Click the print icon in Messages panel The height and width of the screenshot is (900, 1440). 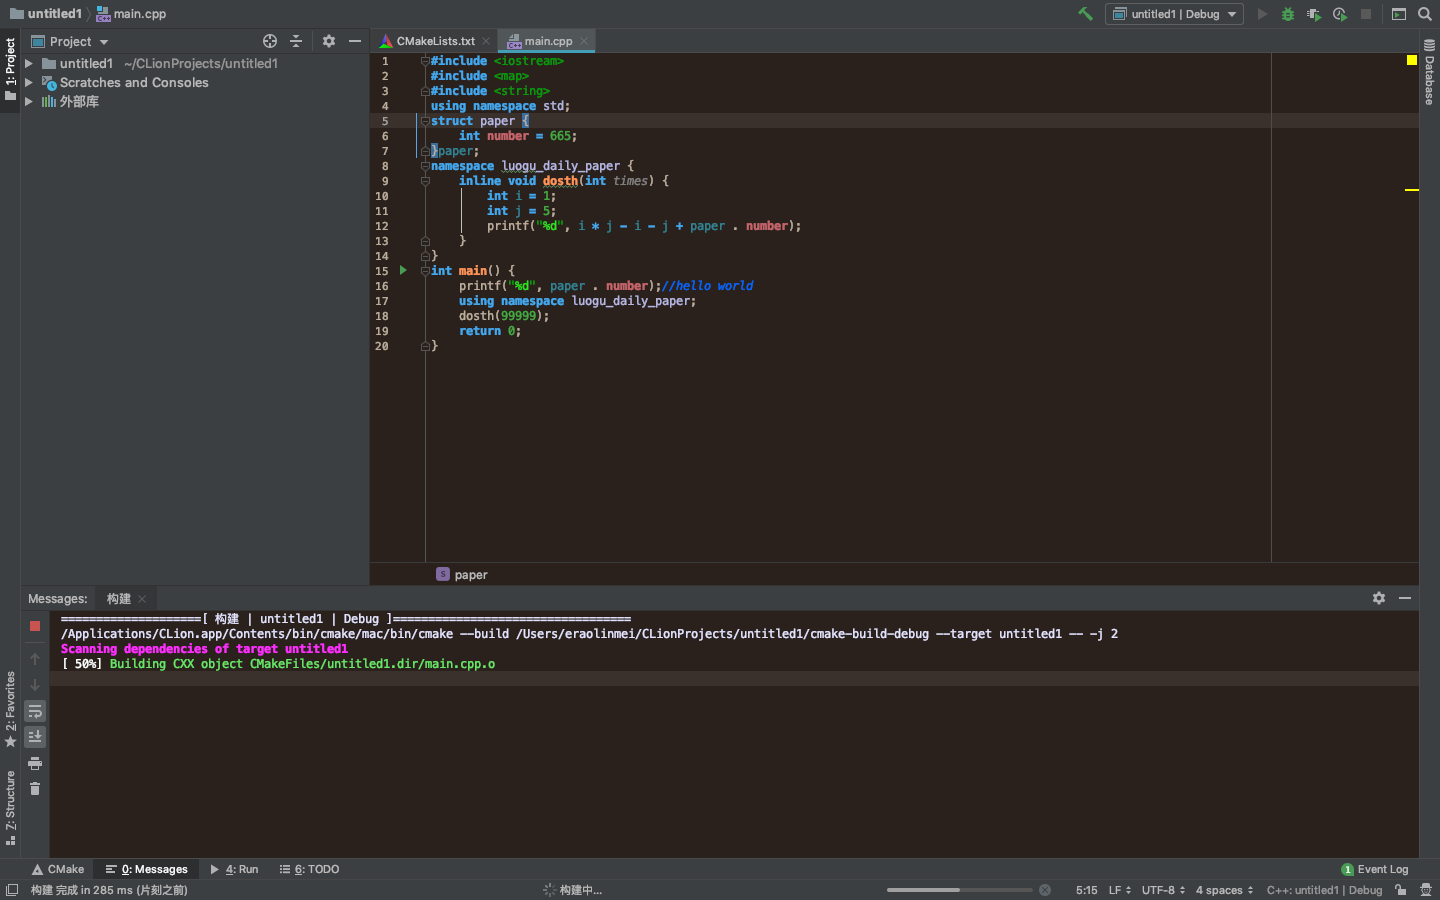(x=35, y=763)
